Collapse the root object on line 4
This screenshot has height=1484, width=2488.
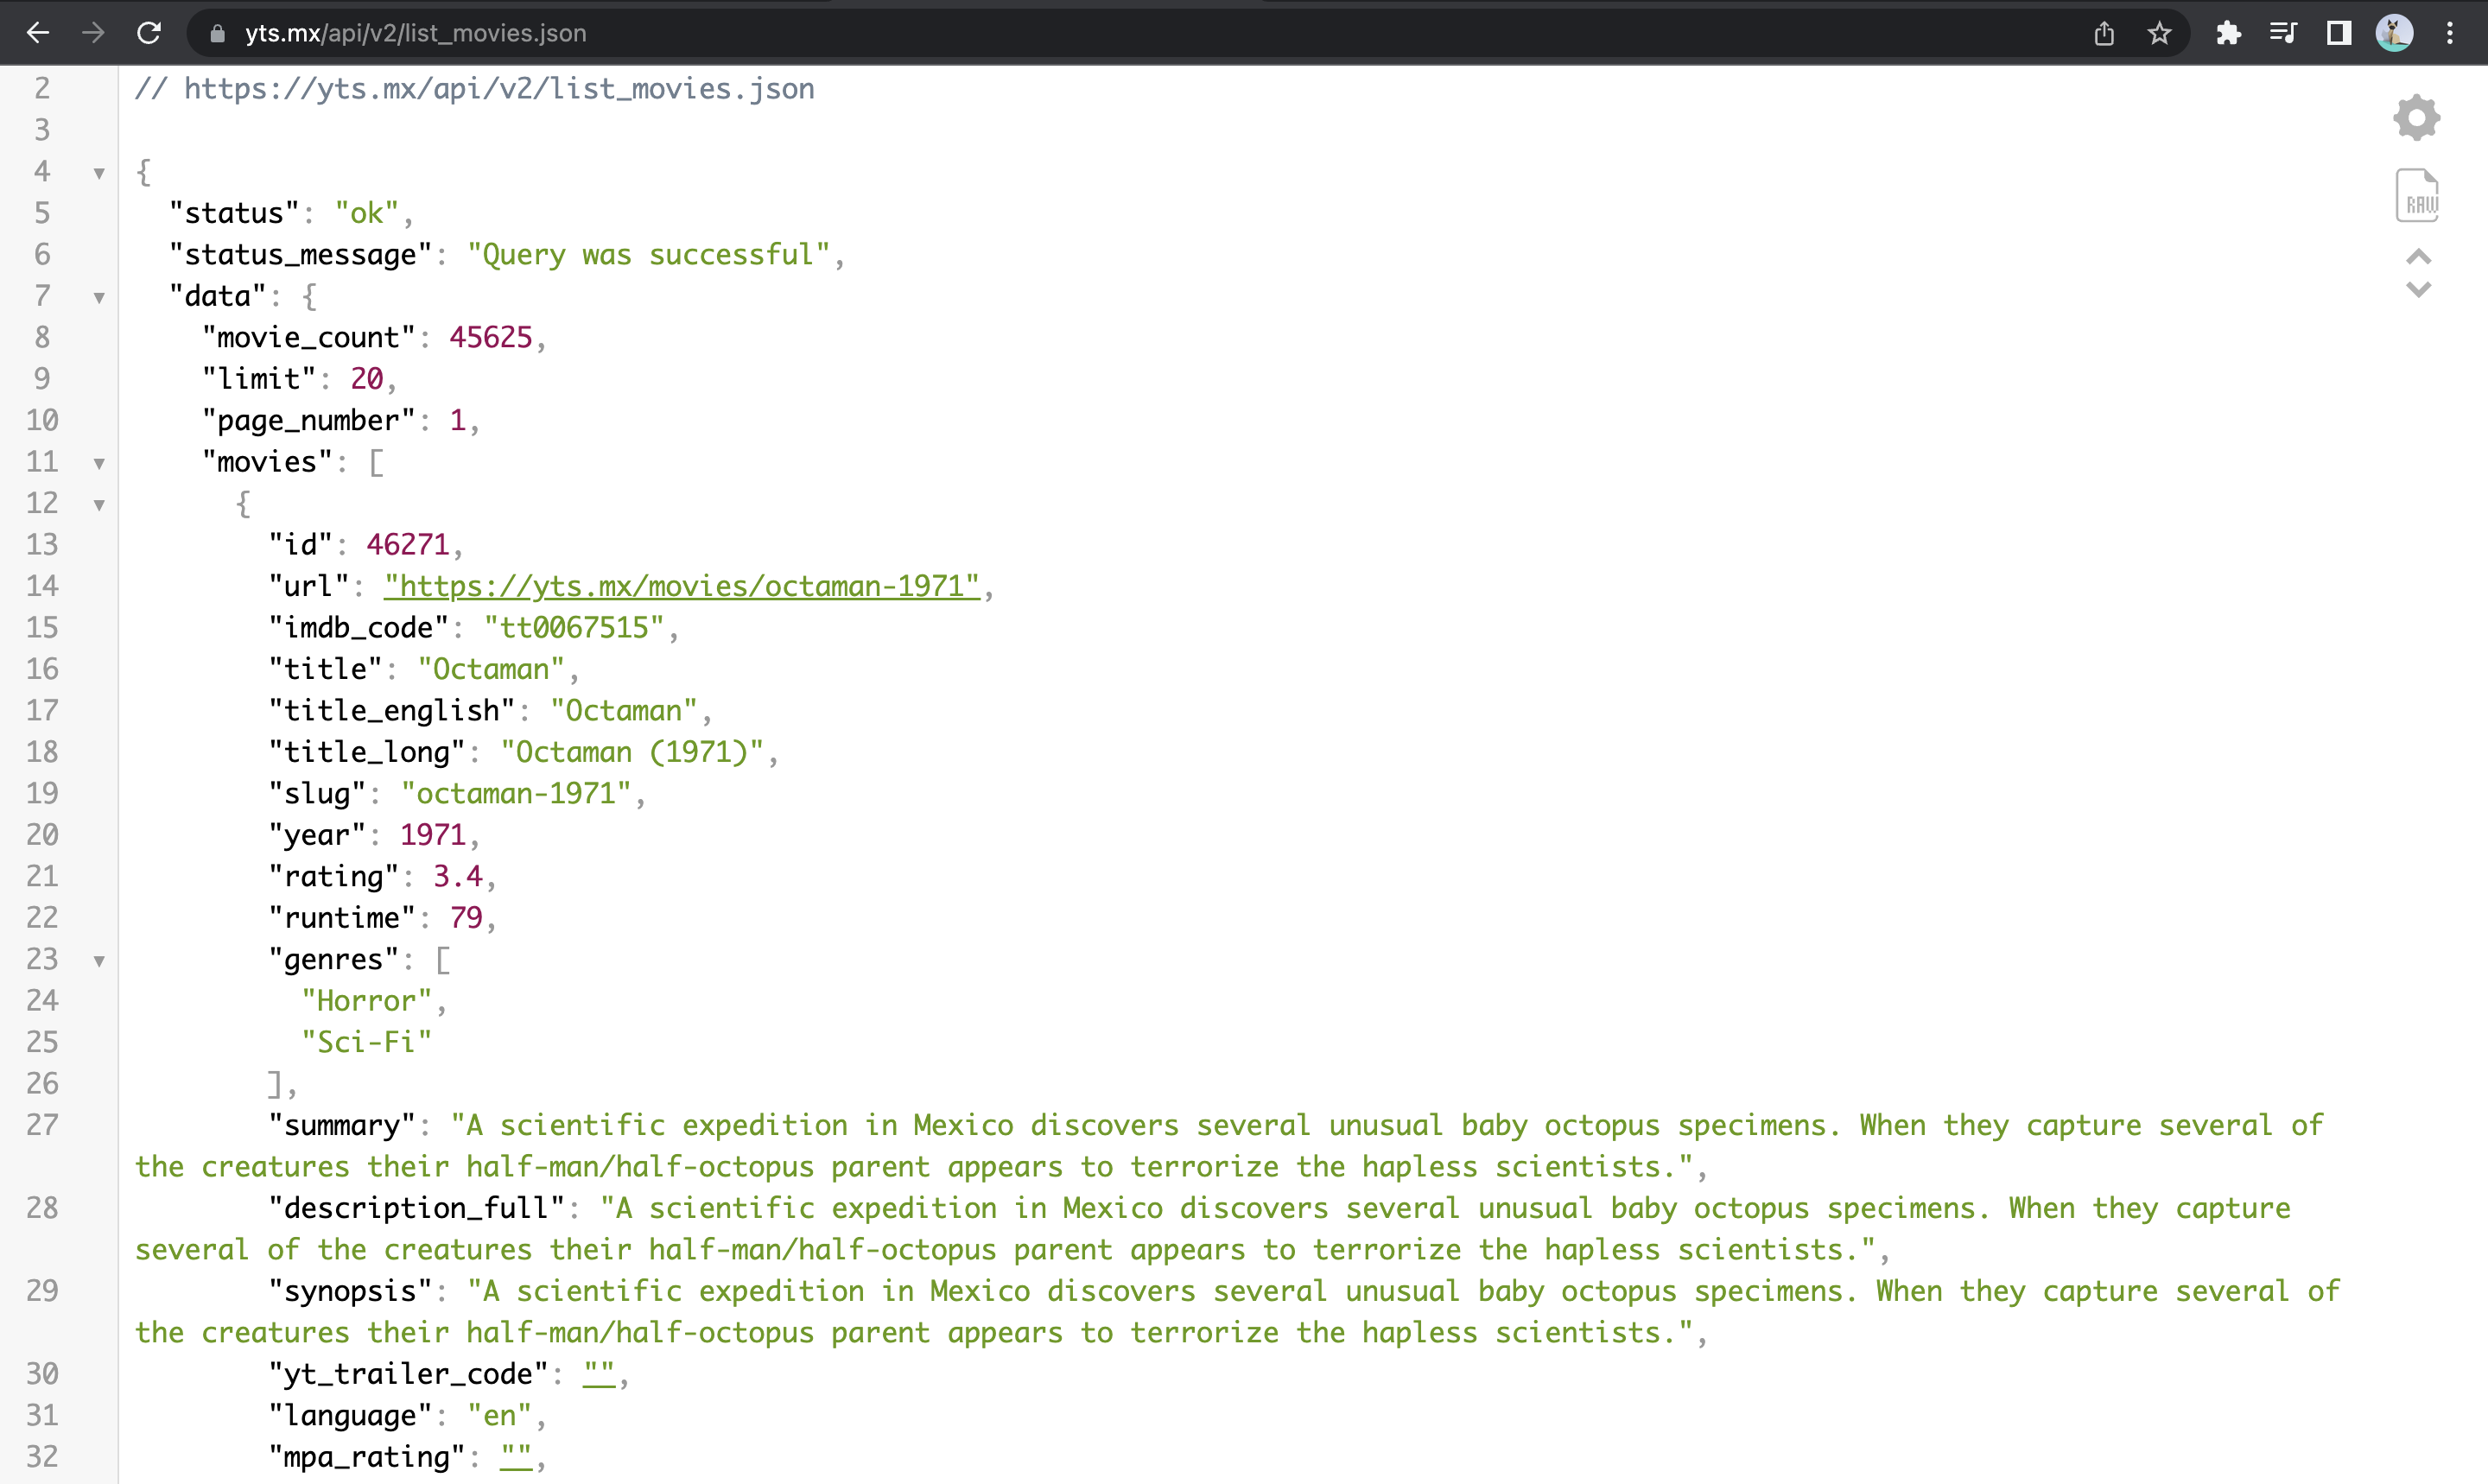point(99,173)
